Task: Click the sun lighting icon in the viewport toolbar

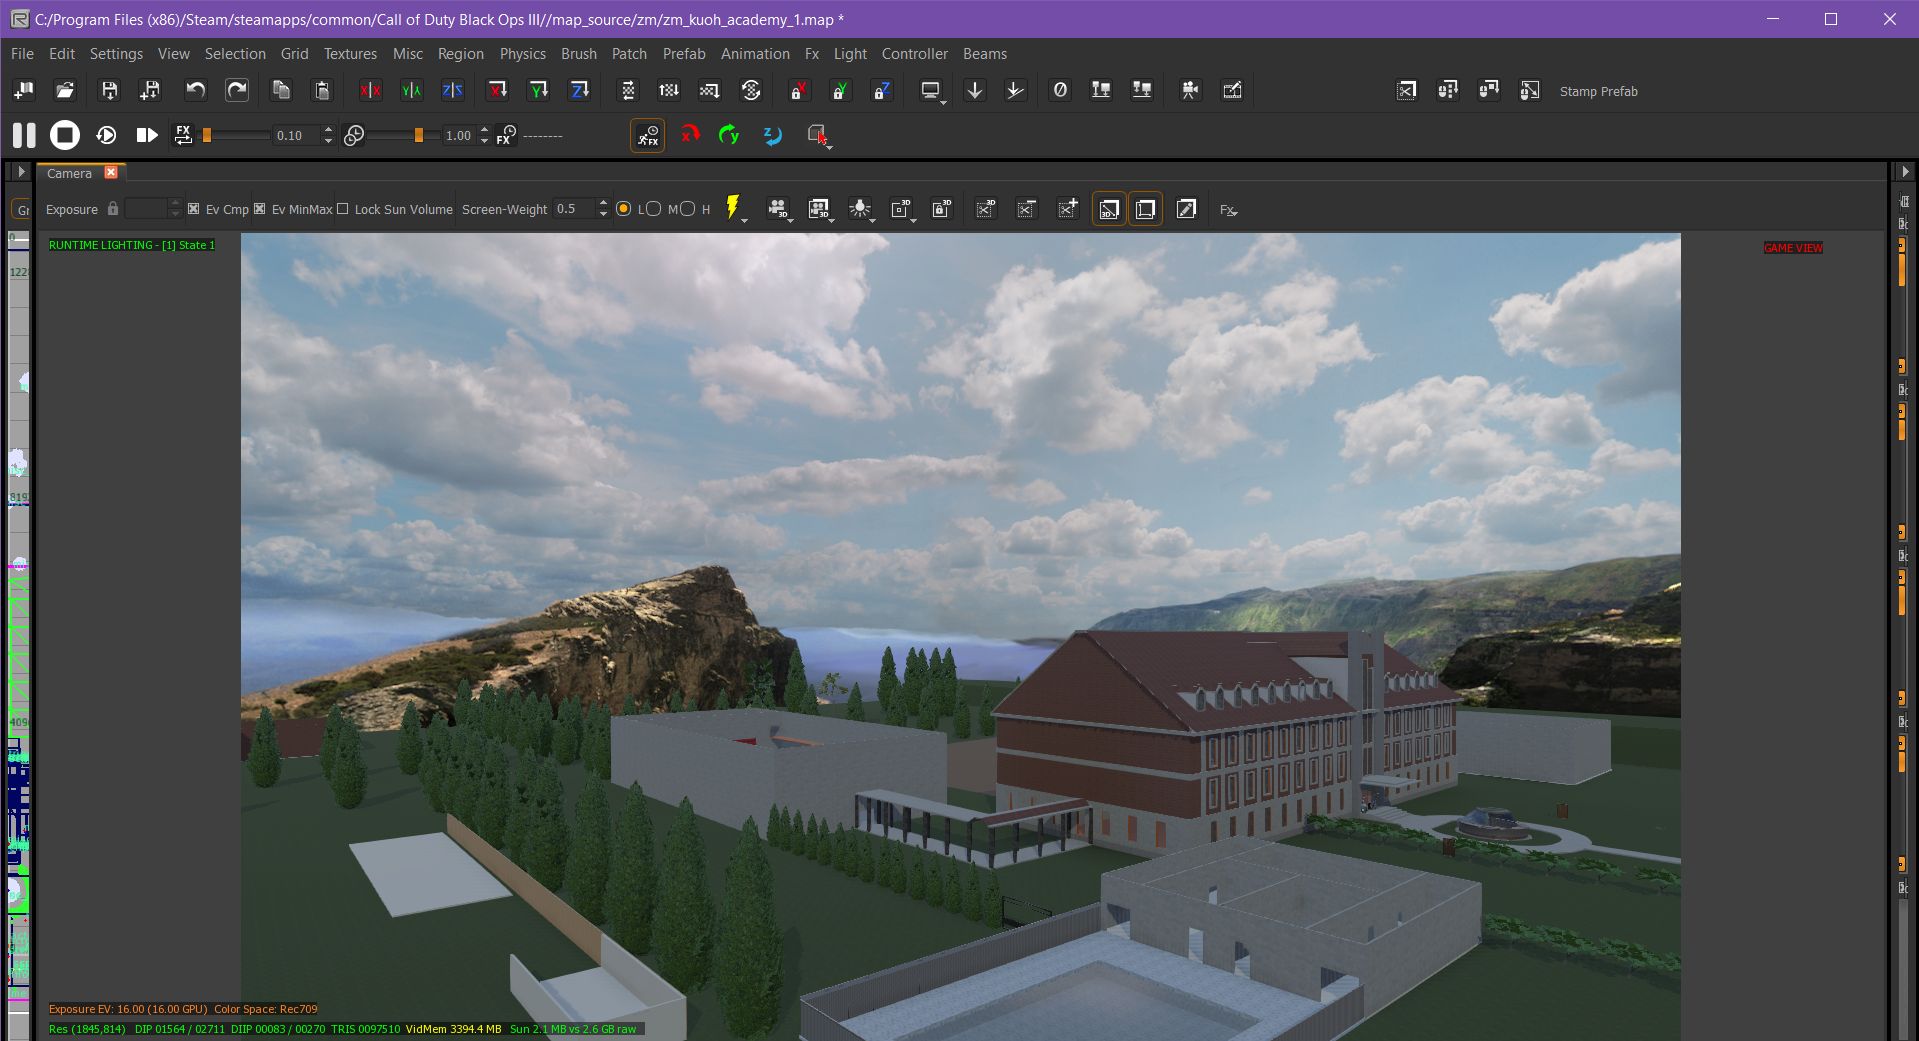Action: [861, 207]
